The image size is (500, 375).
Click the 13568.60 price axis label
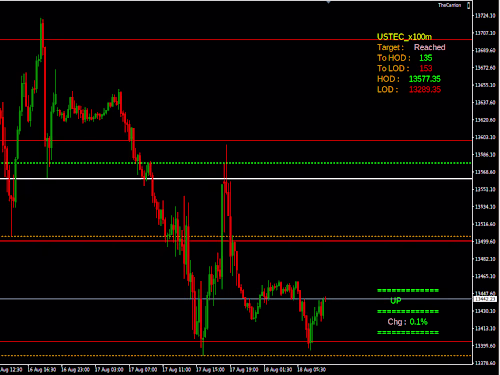coord(485,172)
